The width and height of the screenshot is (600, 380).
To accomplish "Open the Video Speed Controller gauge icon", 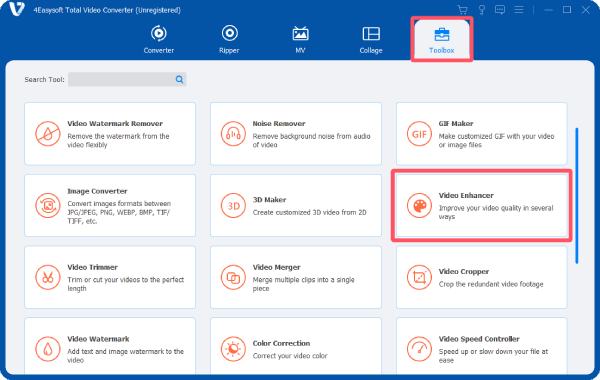I will pyautogui.click(x=419, y=349).
